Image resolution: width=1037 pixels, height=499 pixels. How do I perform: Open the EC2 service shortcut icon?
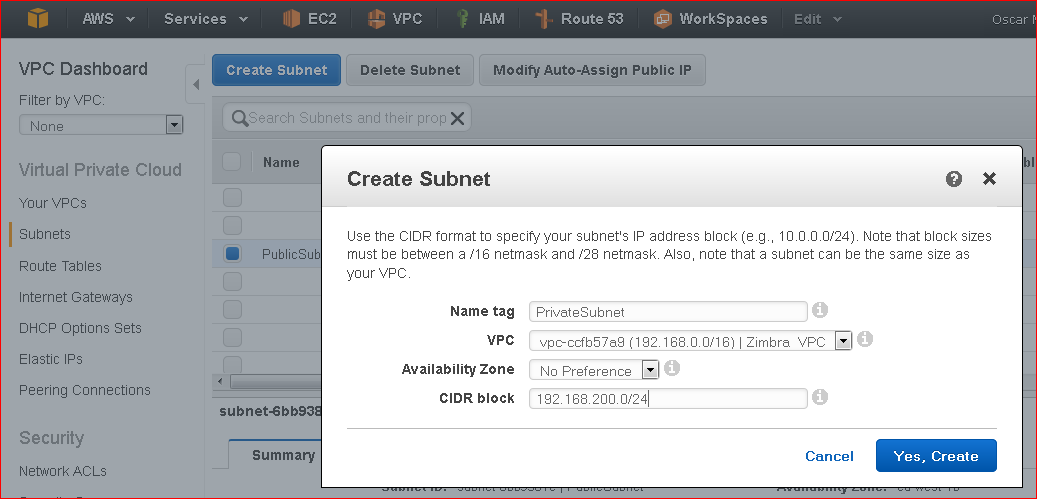click(291, 19)
